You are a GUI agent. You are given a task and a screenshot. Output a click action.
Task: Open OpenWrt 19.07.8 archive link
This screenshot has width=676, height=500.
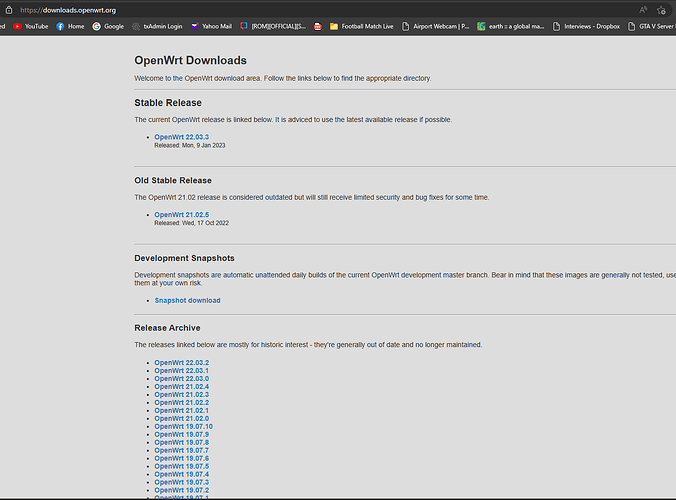[182, 442]
